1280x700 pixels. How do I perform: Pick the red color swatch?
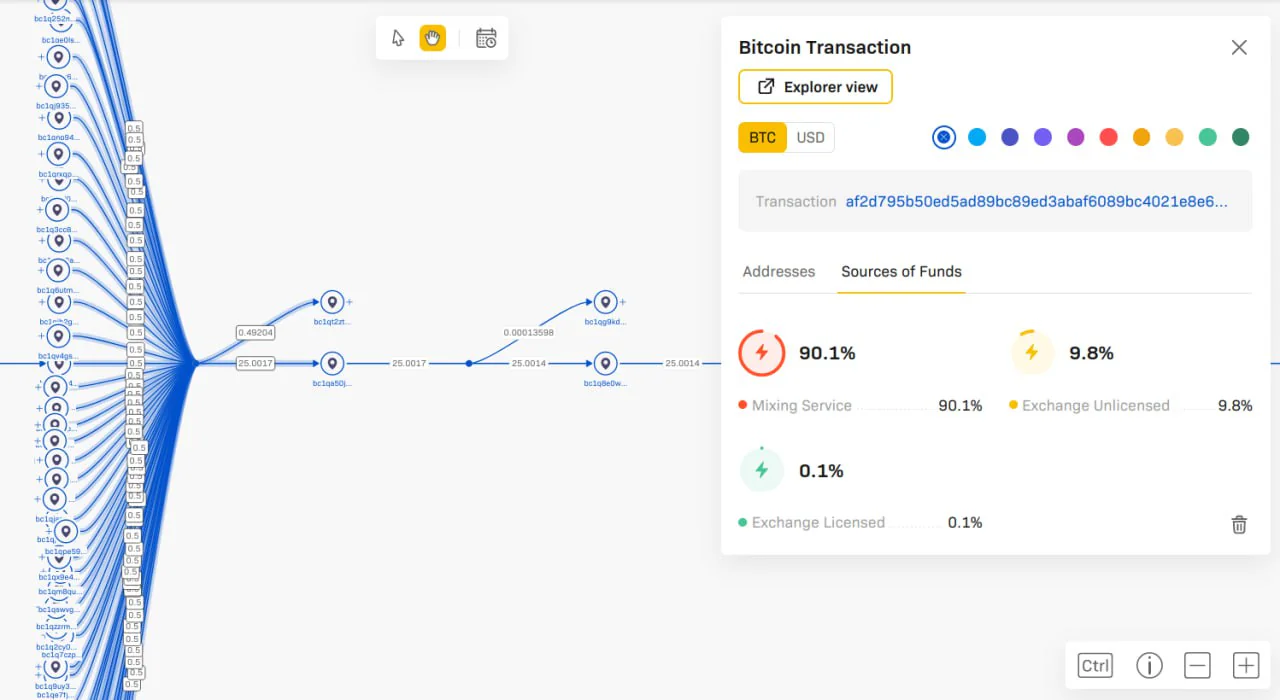click(x=1108, y=137)
